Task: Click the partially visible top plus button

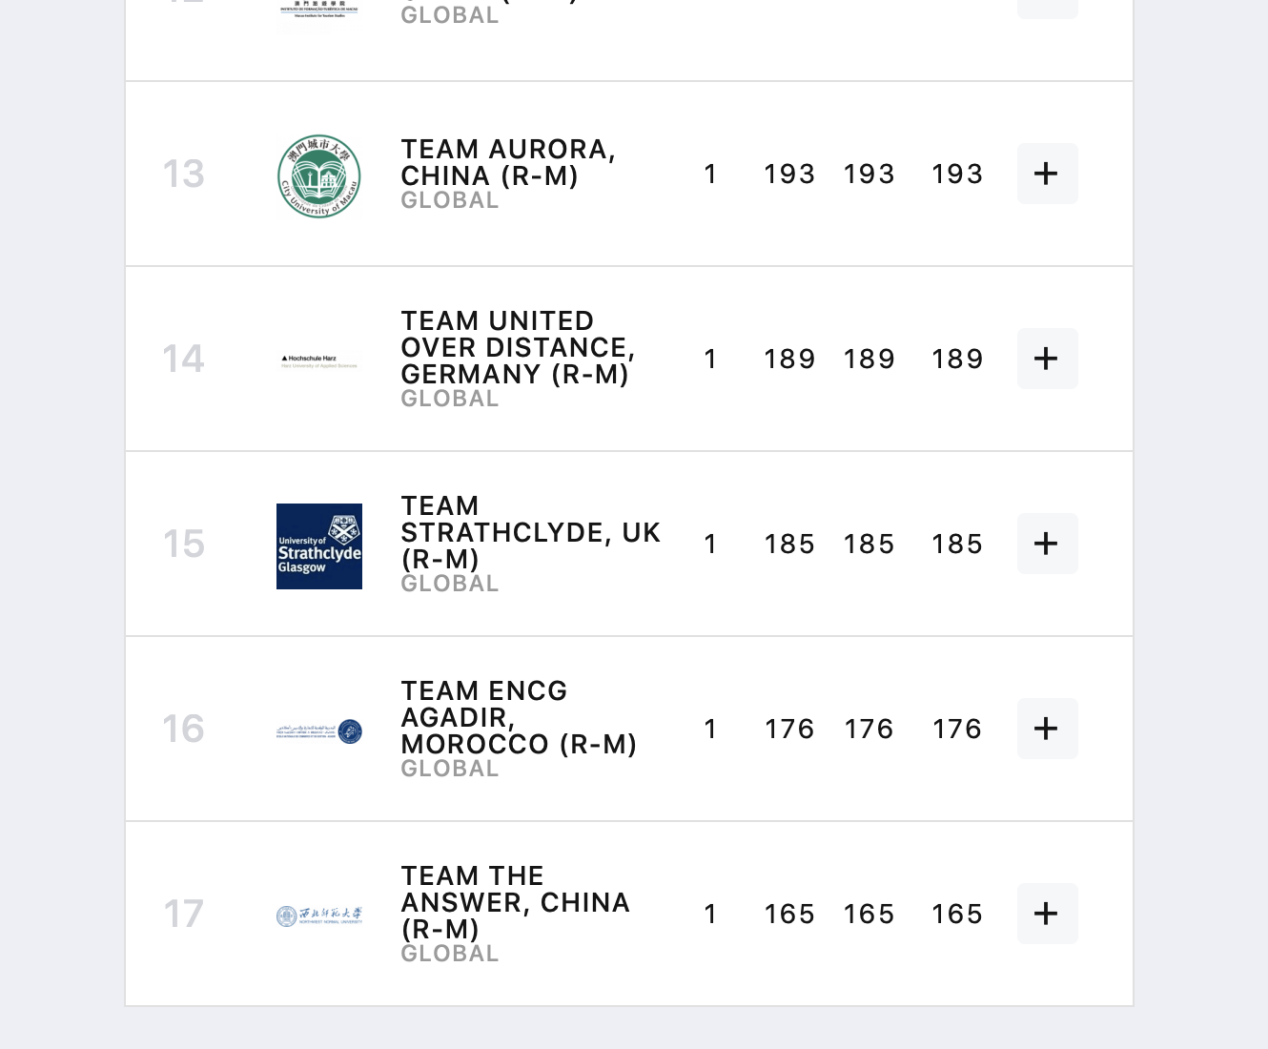Action: tap(1046, 8)
